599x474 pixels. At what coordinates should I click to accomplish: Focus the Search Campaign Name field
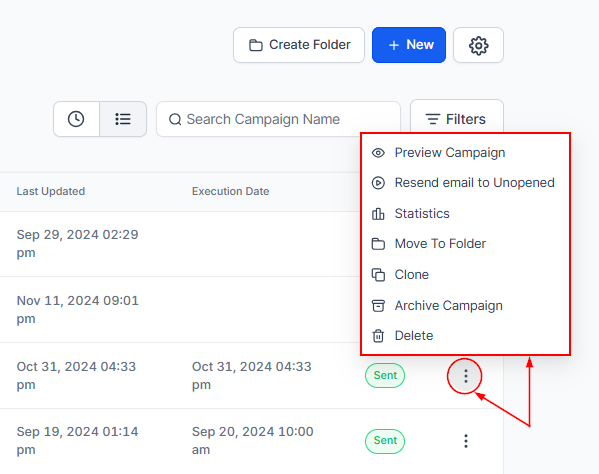click(278, 119)
